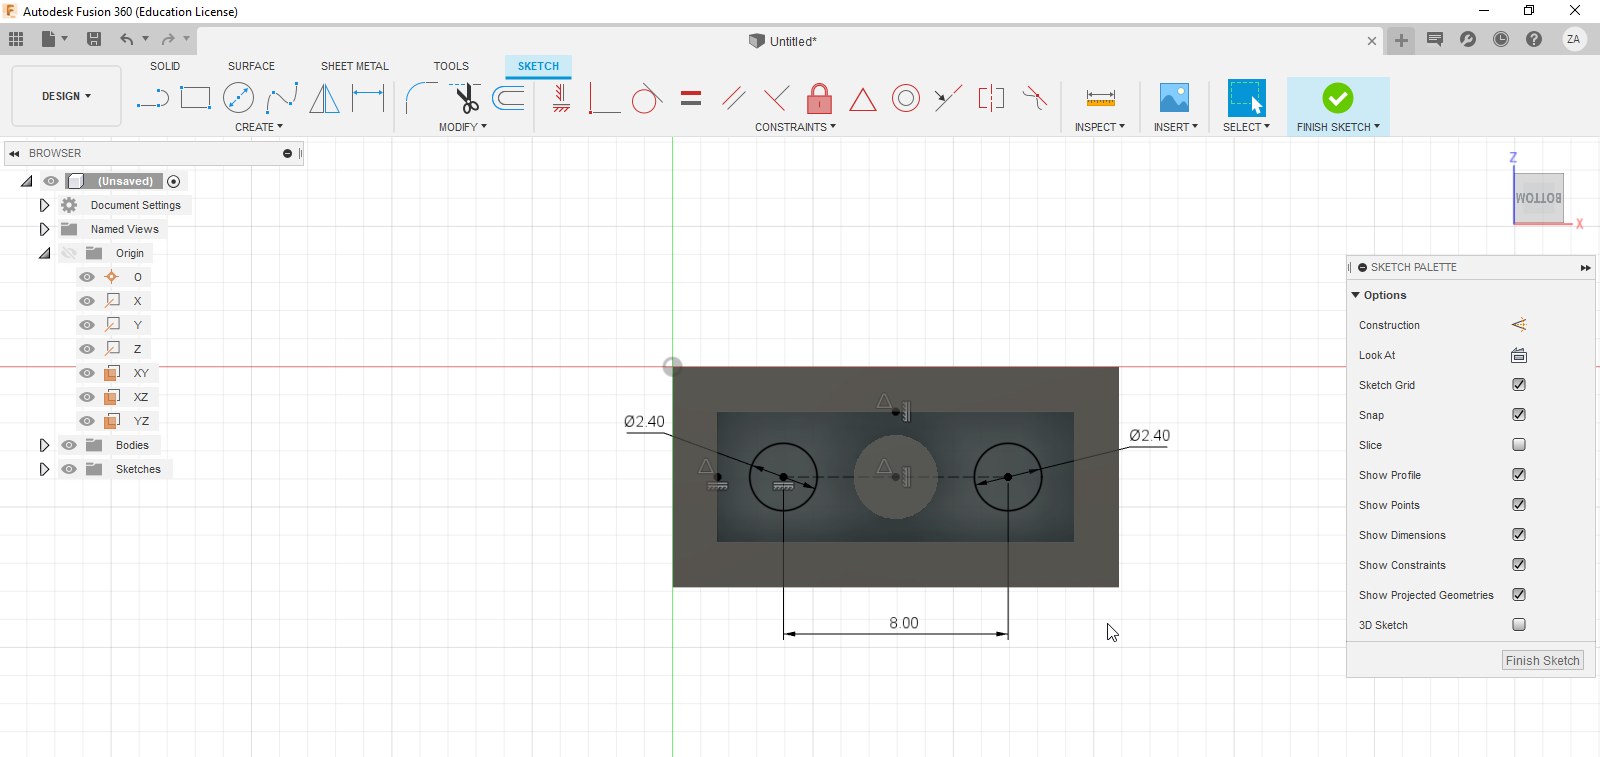Image resolution: width=1600 pixels, height=757 pixels.
Task: Click the Measure inspect icon
Action: click(1100, 98)
